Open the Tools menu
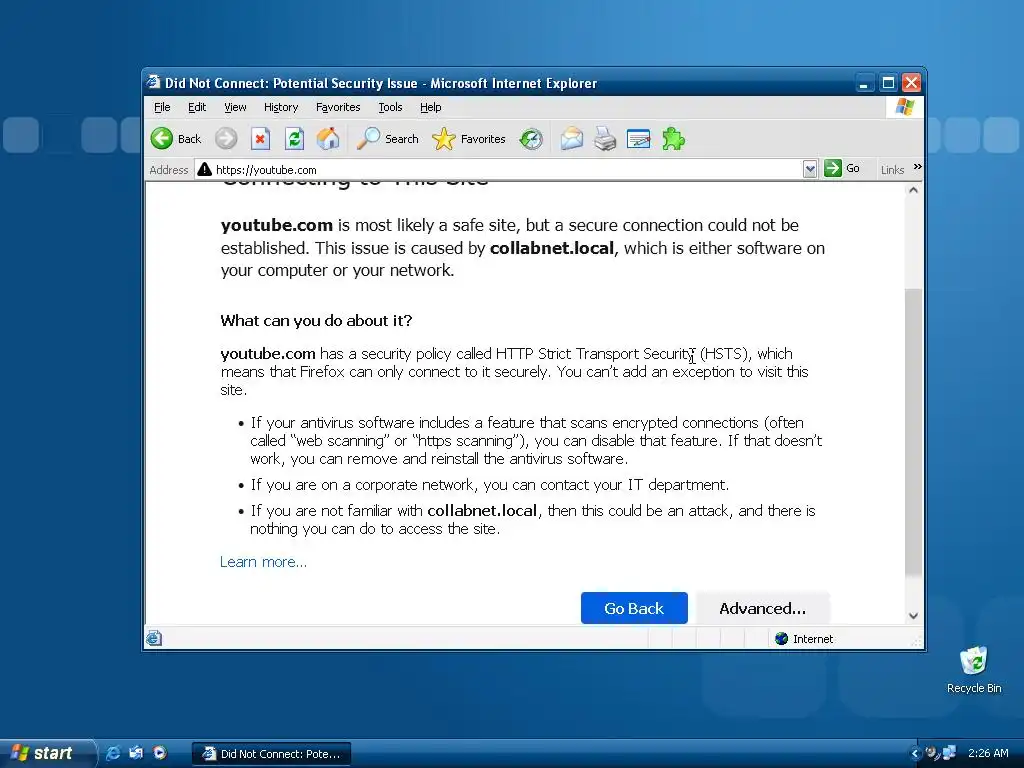The width and height of the screenshot is (1024, 768). coord(390,107)
